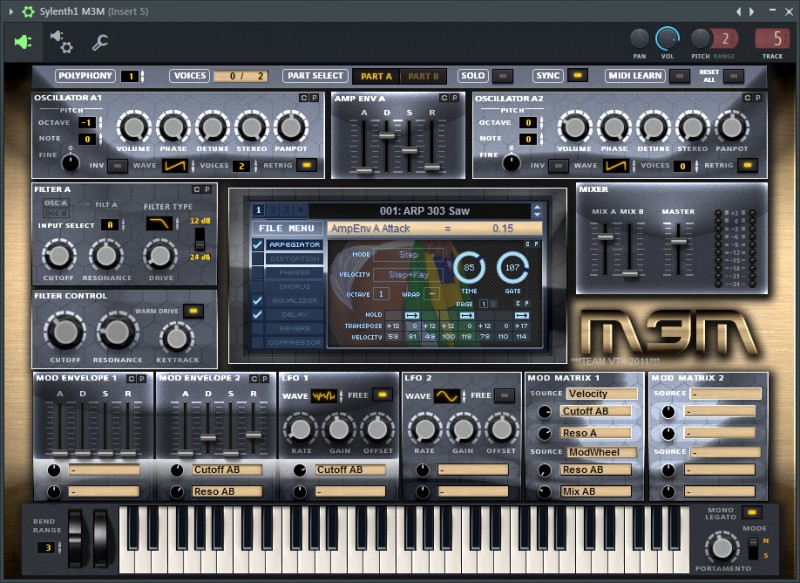Click the plugin window menu arrow

coord(11,11)
